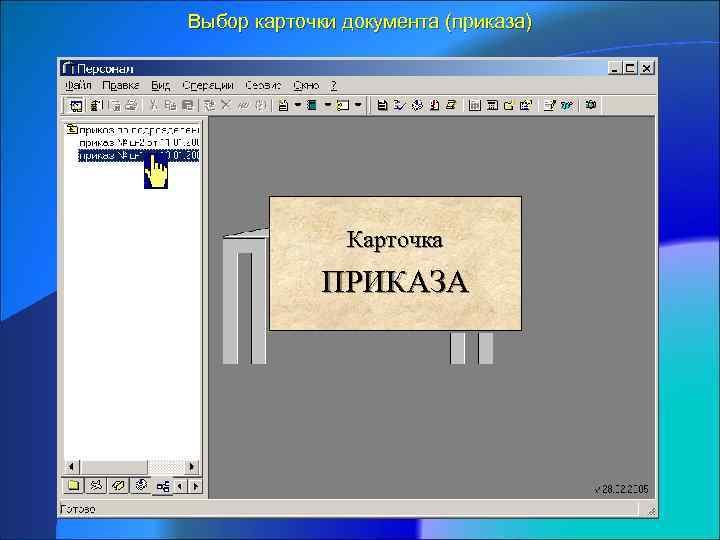Click the yellow card toolbar icon
Image resolution: width=720 pixels, height=540 pixels.
[x=343, y=106]
